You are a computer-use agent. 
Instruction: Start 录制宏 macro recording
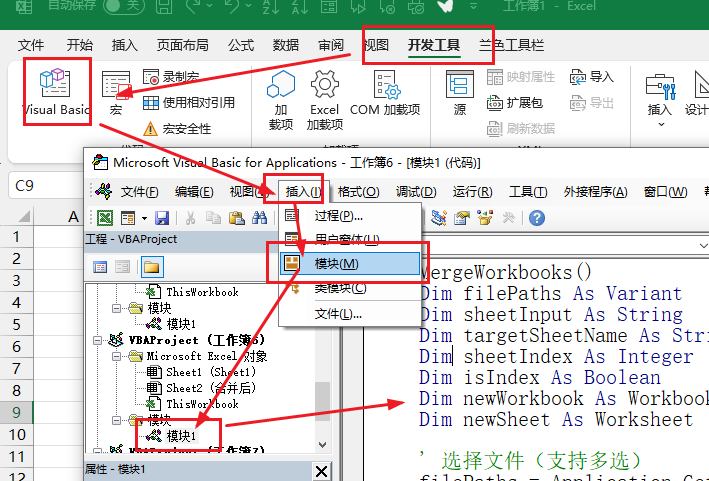pyautogui.click(x=171, y=77)
